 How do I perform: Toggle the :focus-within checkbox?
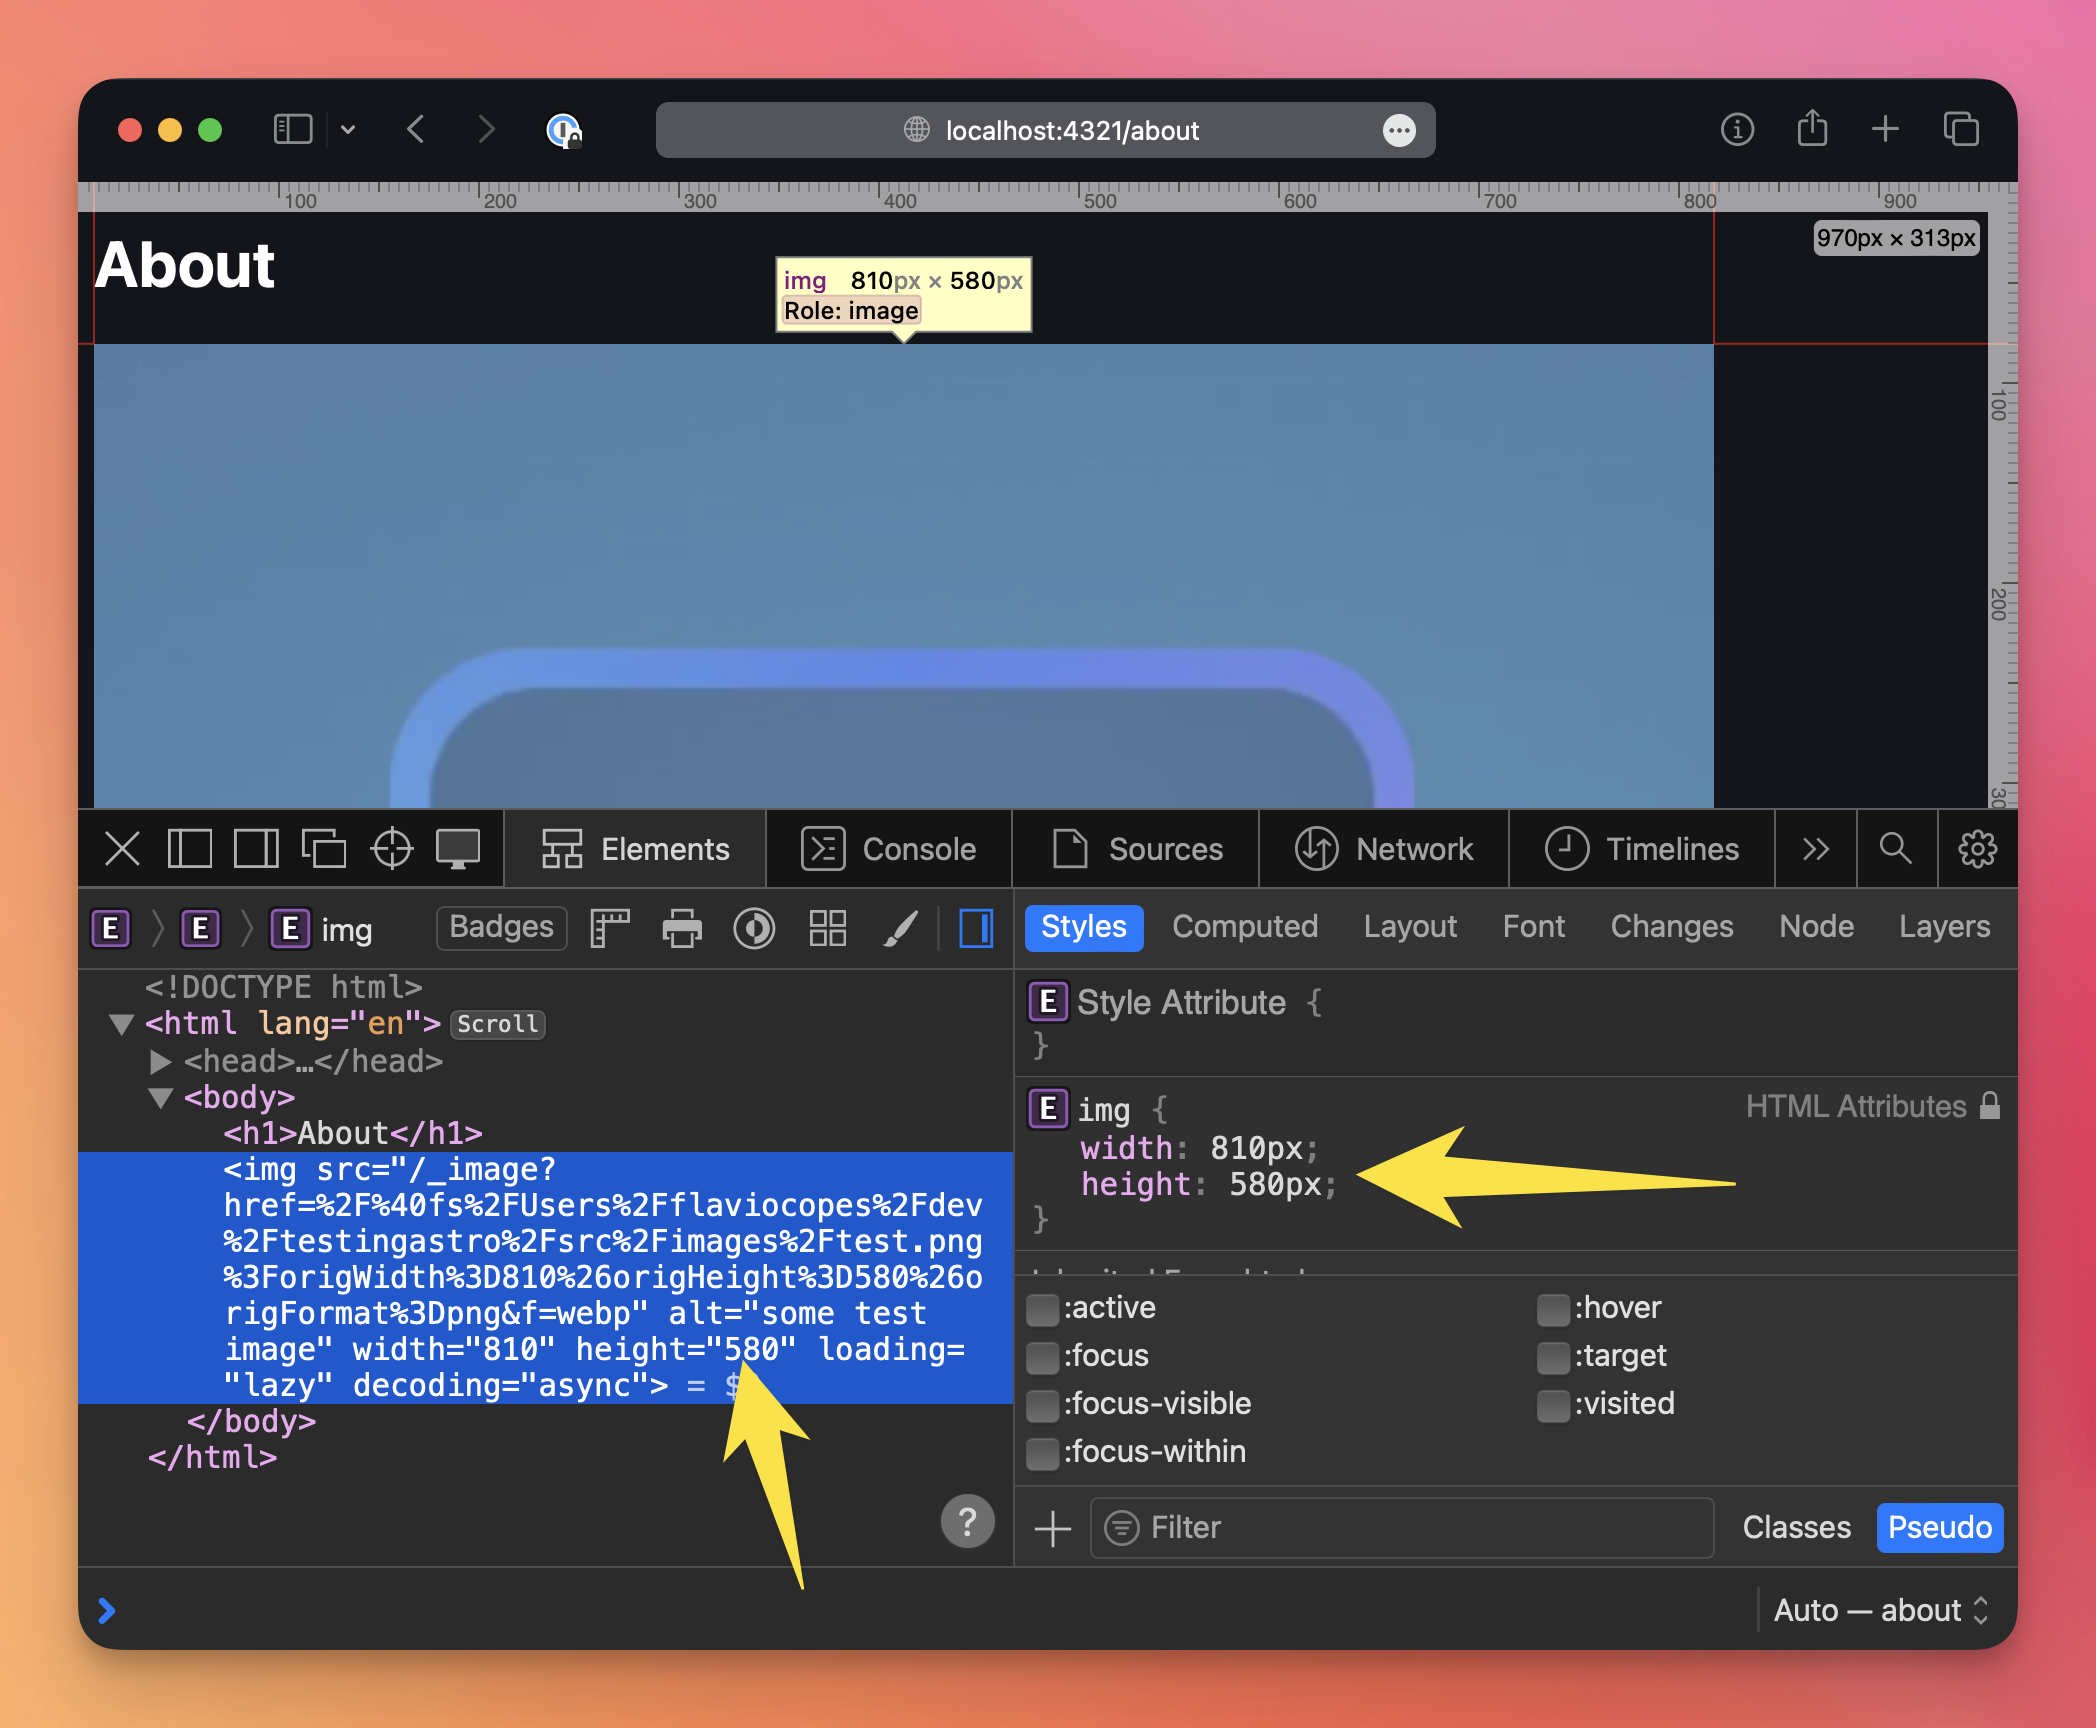(x=1043, y=1452)
